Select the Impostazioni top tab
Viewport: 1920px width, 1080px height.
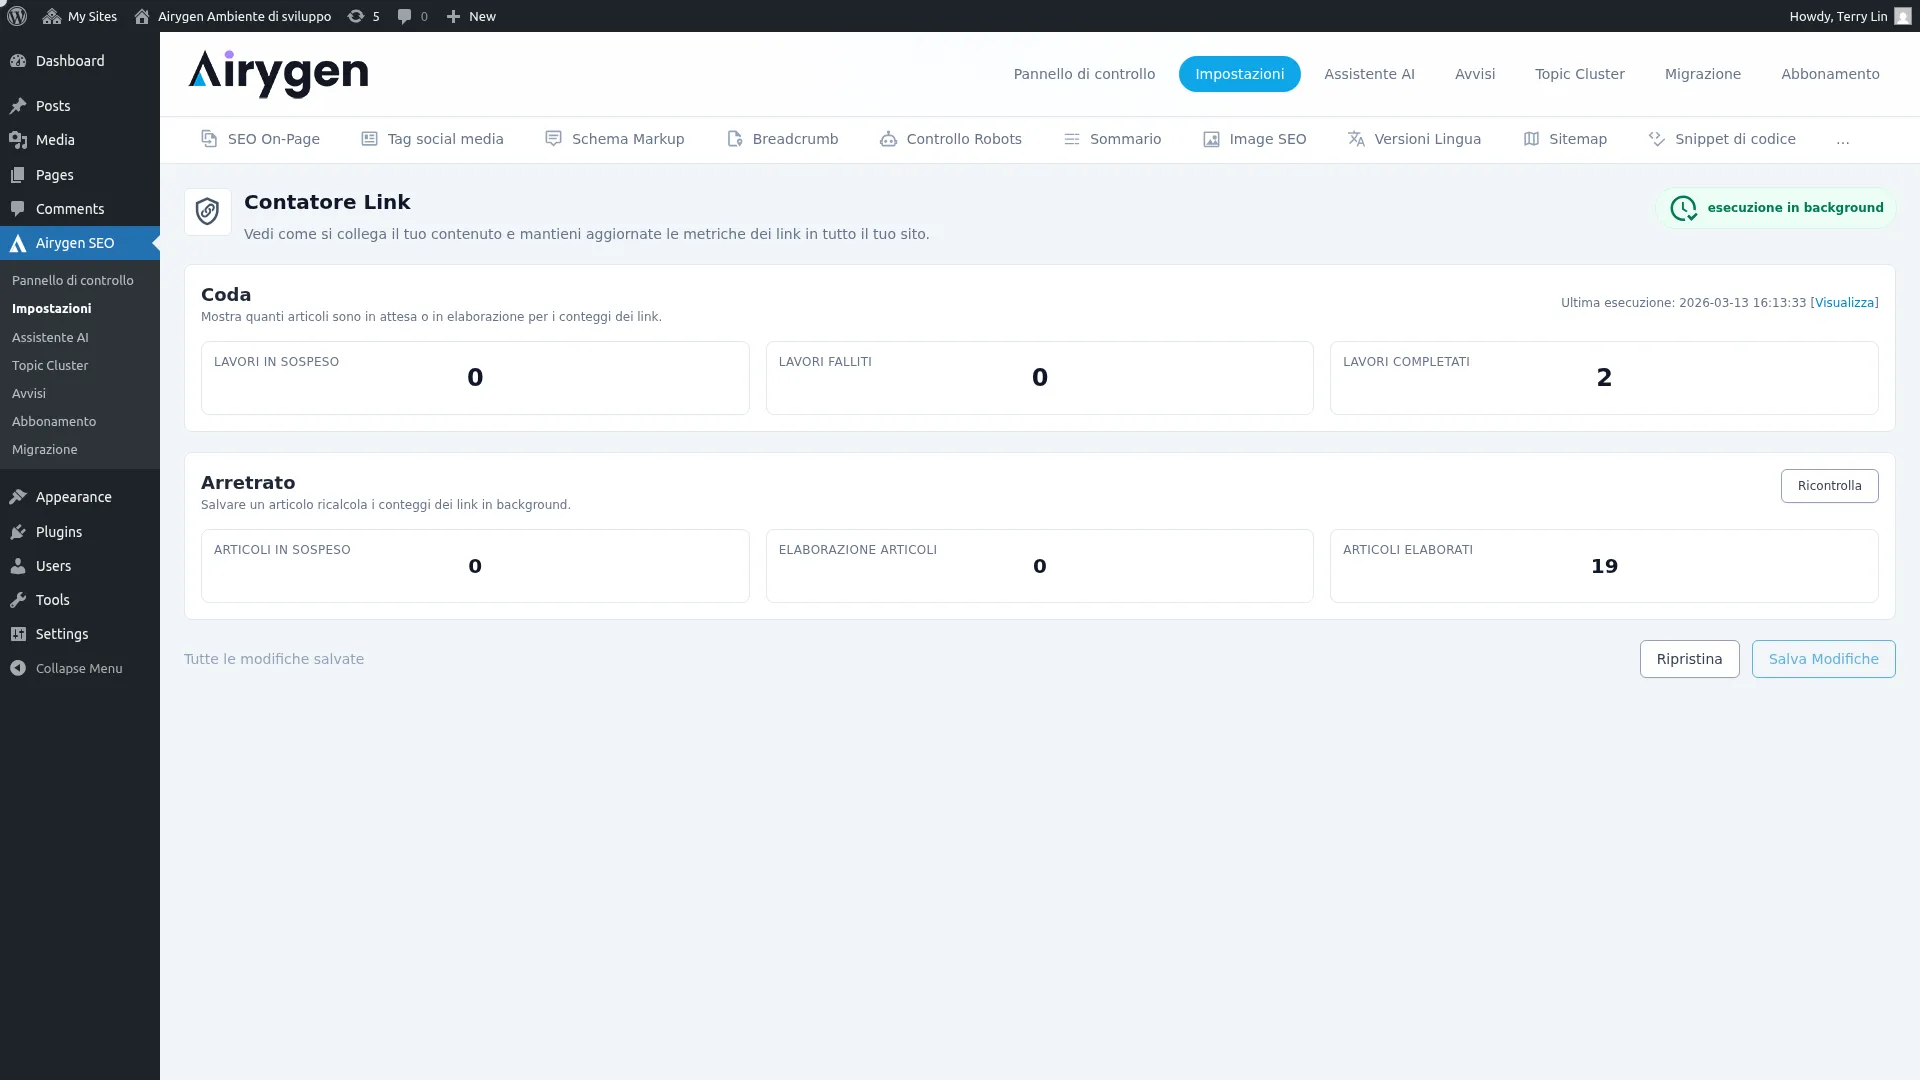click(x=1240, y=74)
